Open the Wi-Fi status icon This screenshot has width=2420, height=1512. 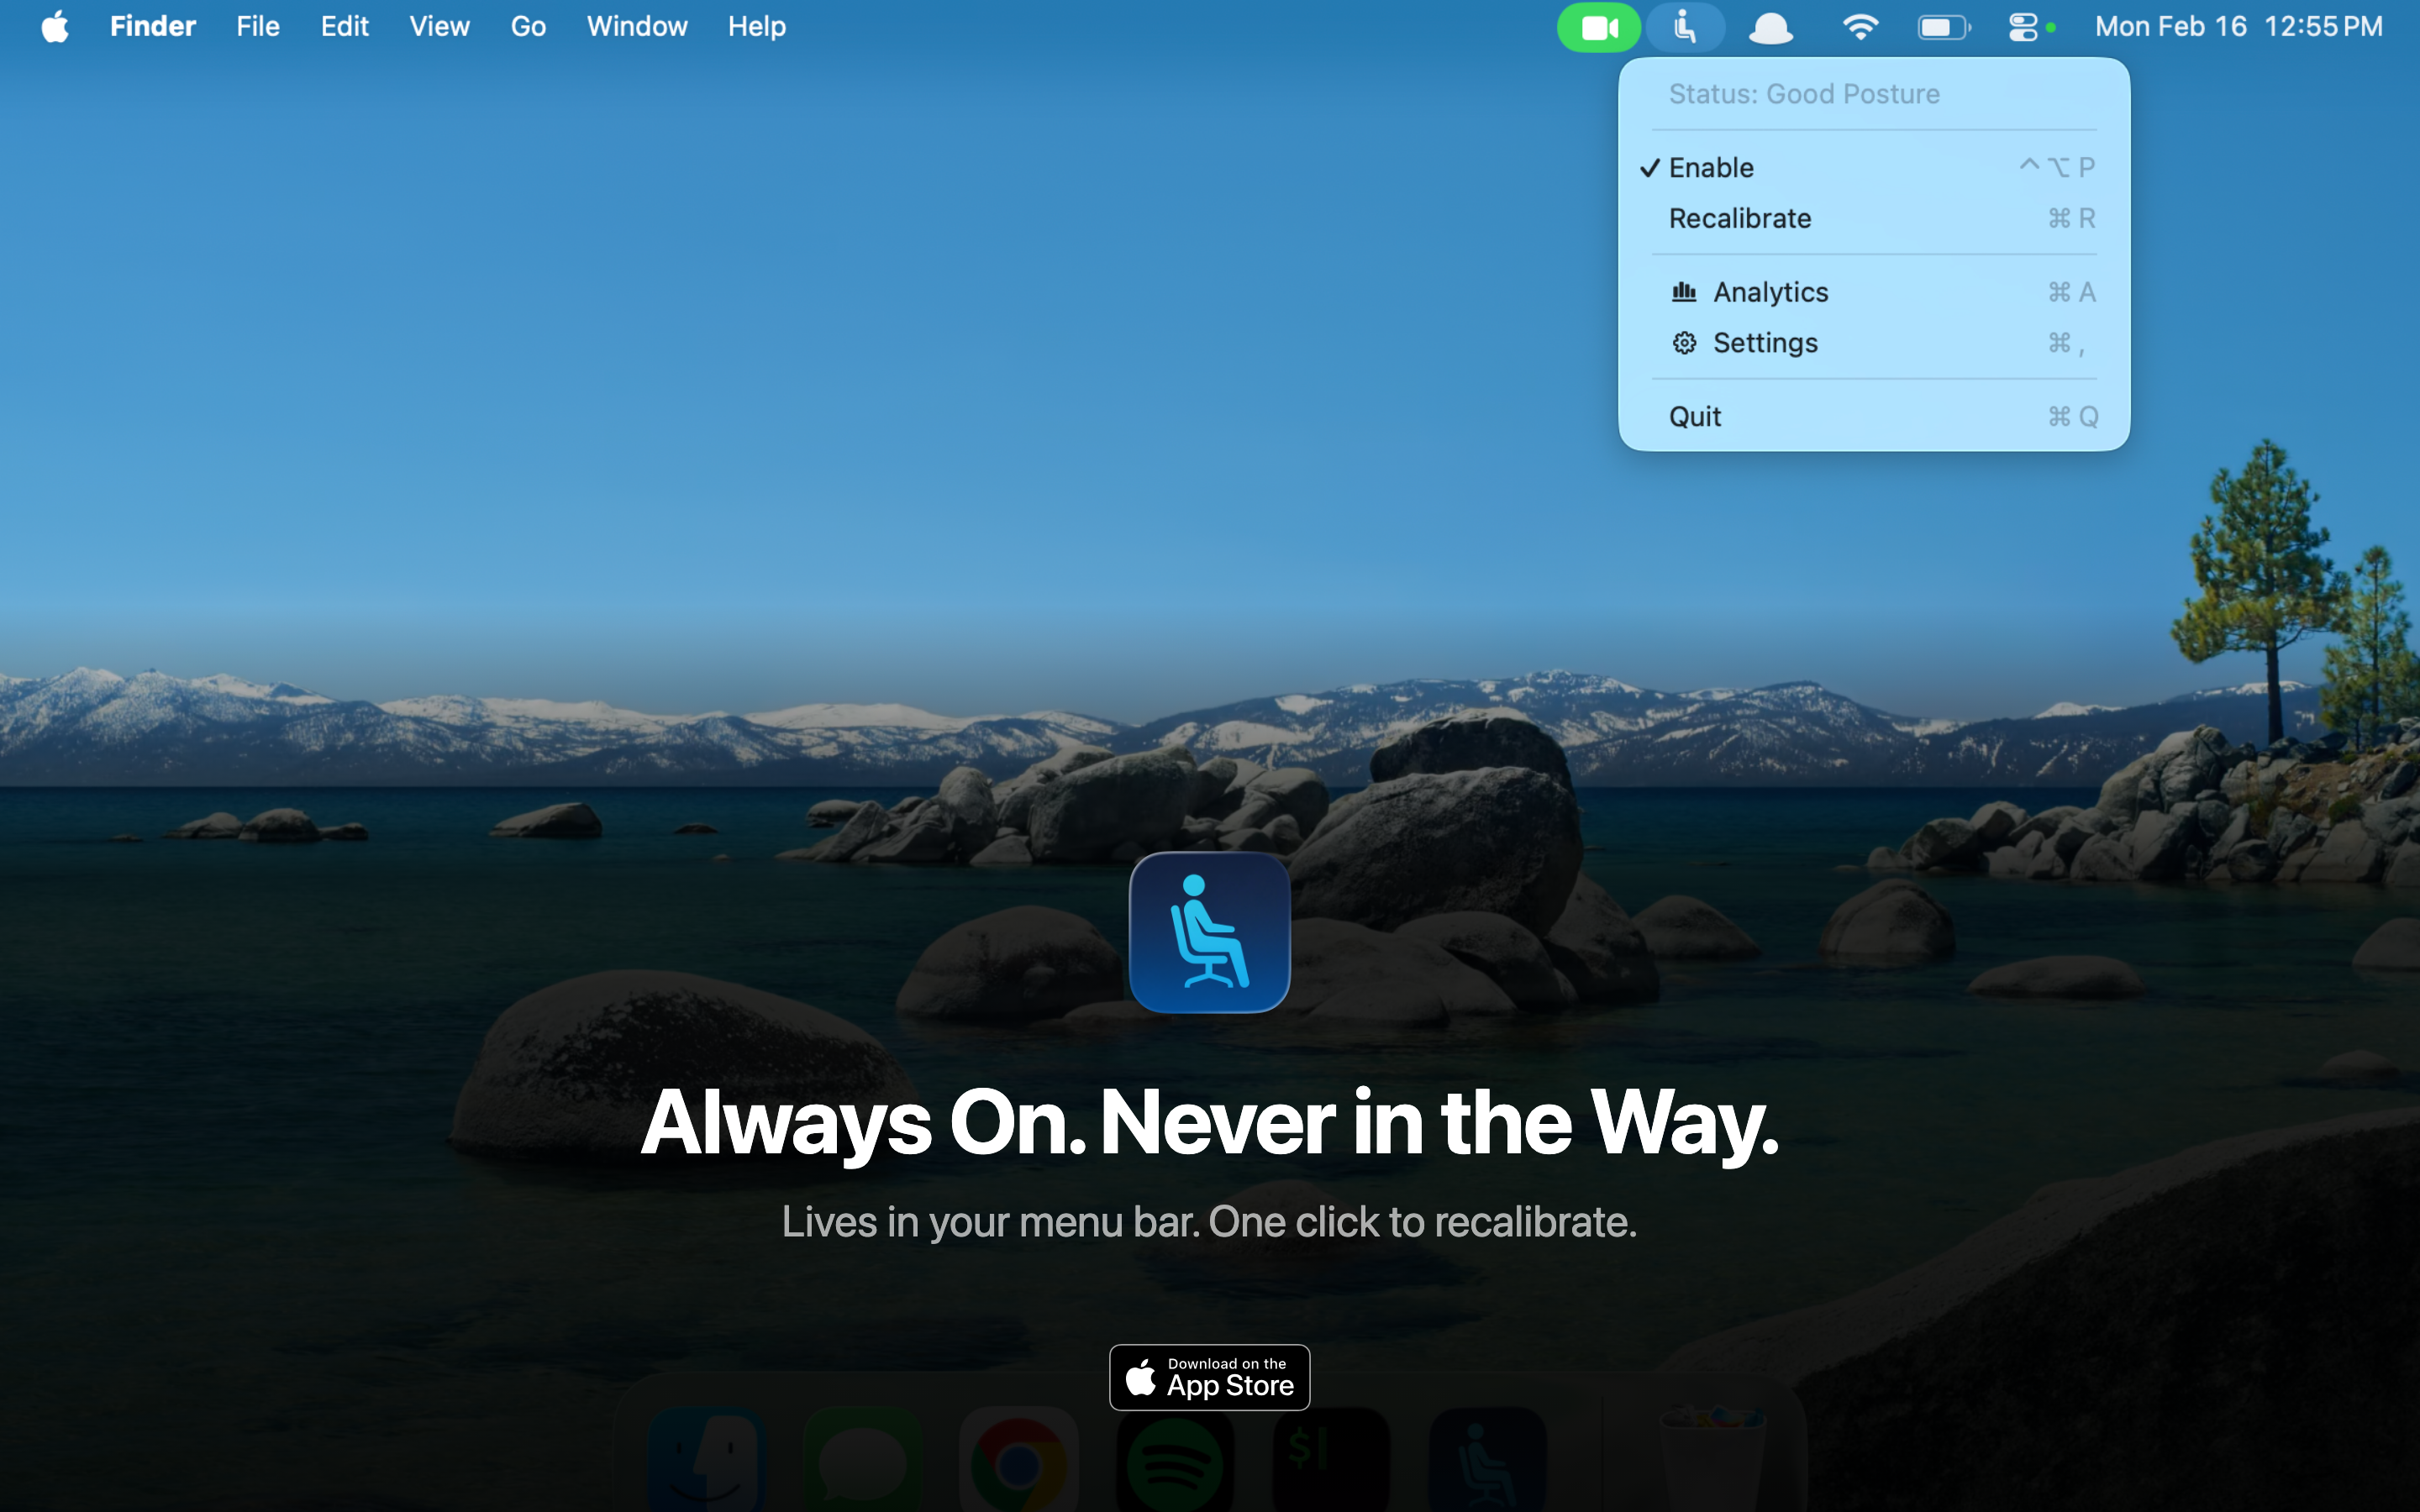(x=1859, y=27)
